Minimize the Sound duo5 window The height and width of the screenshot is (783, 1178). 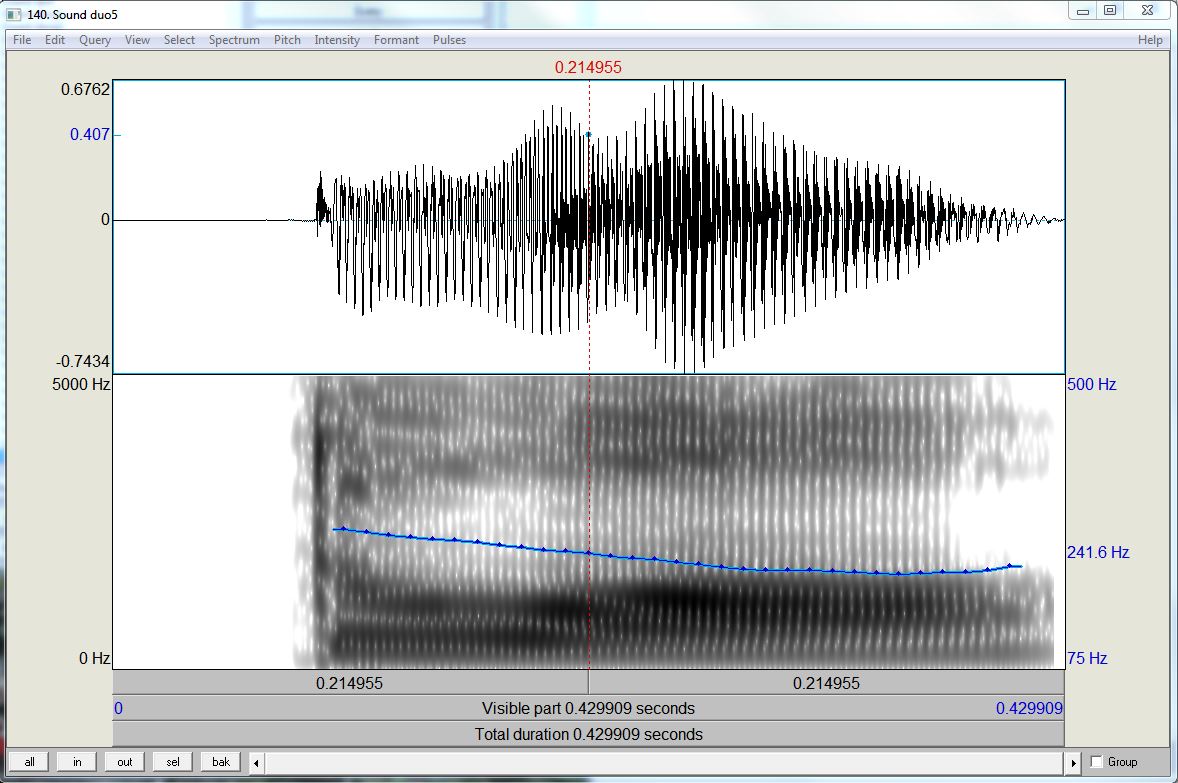1083,11
